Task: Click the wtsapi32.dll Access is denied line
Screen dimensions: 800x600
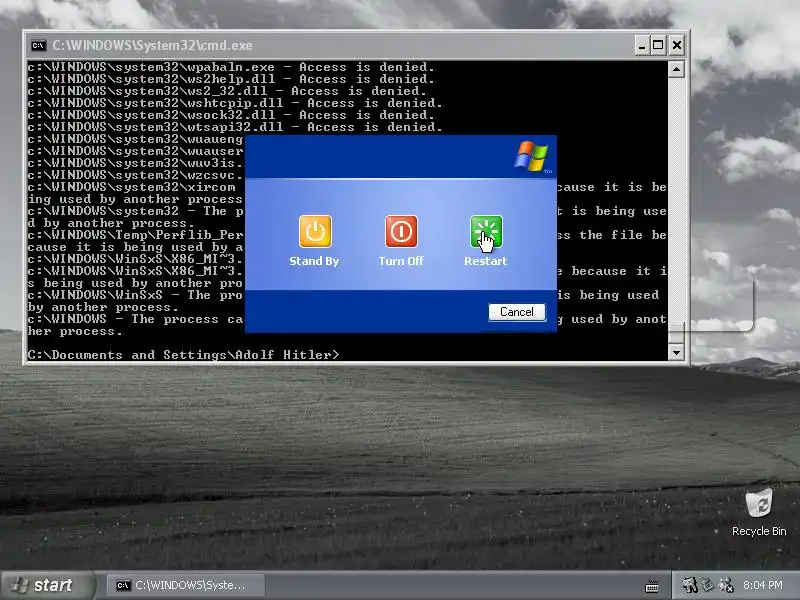Action: click(235, 127)
